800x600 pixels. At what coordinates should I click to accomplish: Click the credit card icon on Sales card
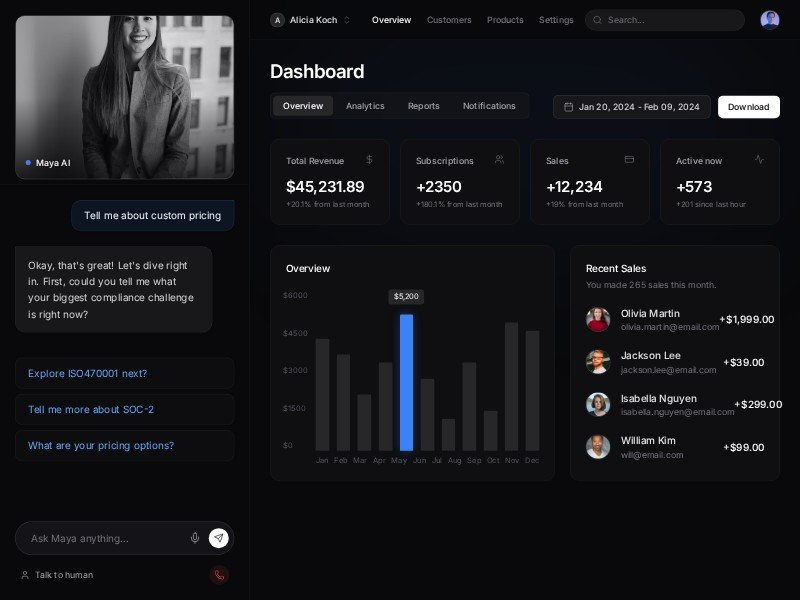pos(629,160)
